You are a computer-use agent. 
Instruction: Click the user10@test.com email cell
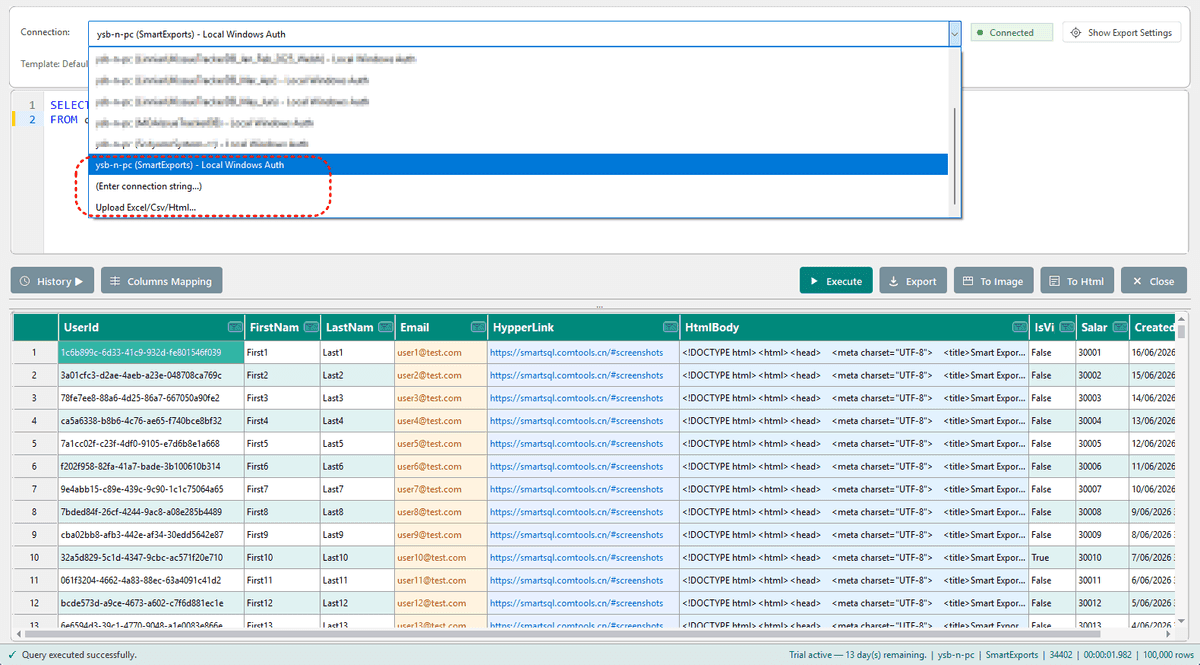coord(440,557)
